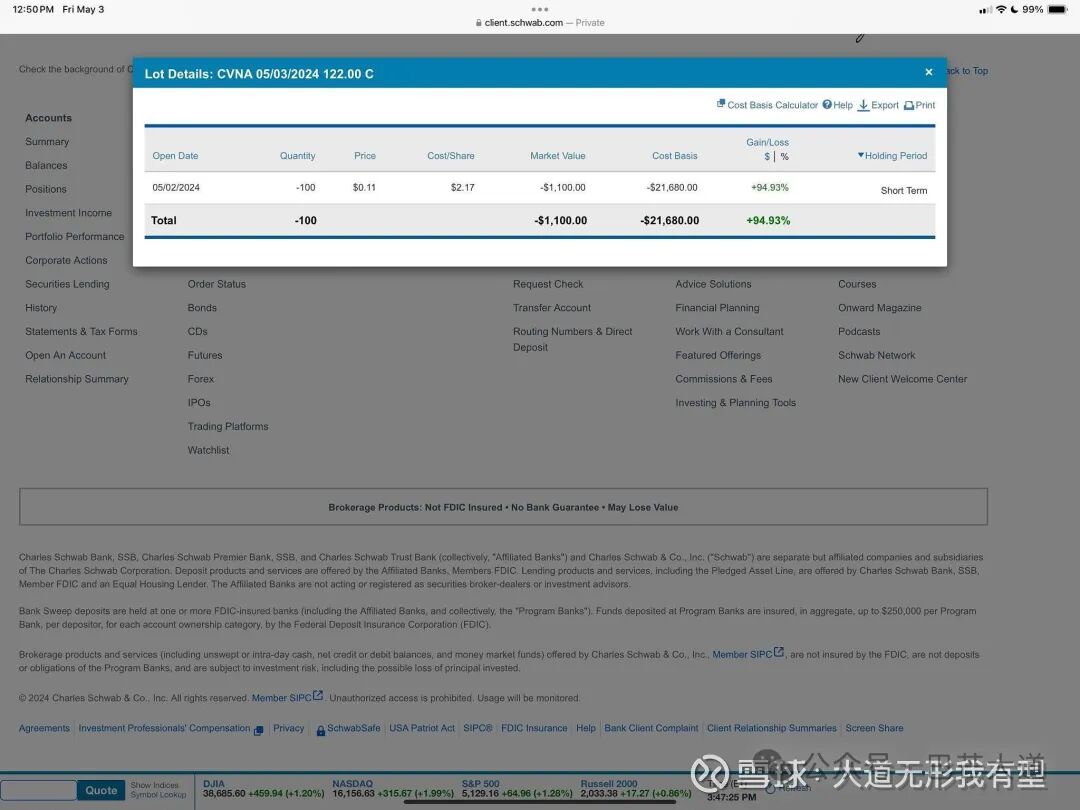Open Podcasts link
The height and width of the screenshot is (810, 1080).
(x=859, y=332)
